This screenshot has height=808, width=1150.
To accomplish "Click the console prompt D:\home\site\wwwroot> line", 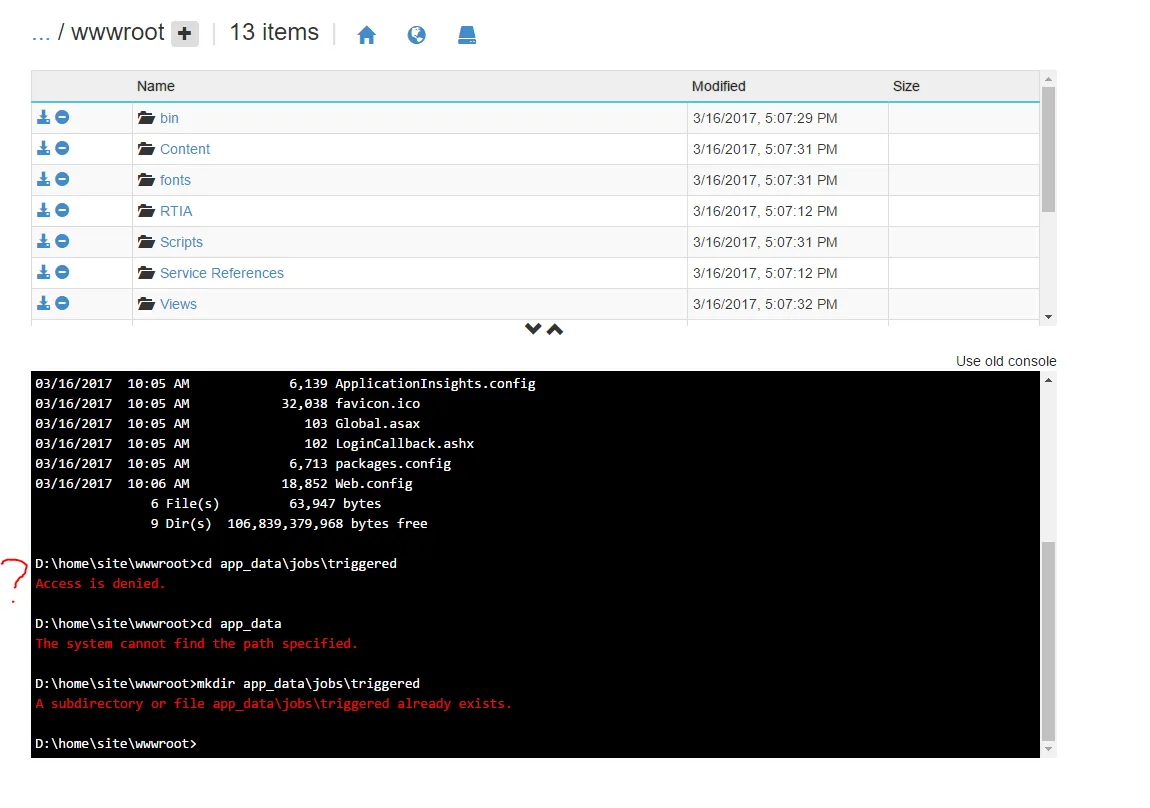I will (116, 743).
